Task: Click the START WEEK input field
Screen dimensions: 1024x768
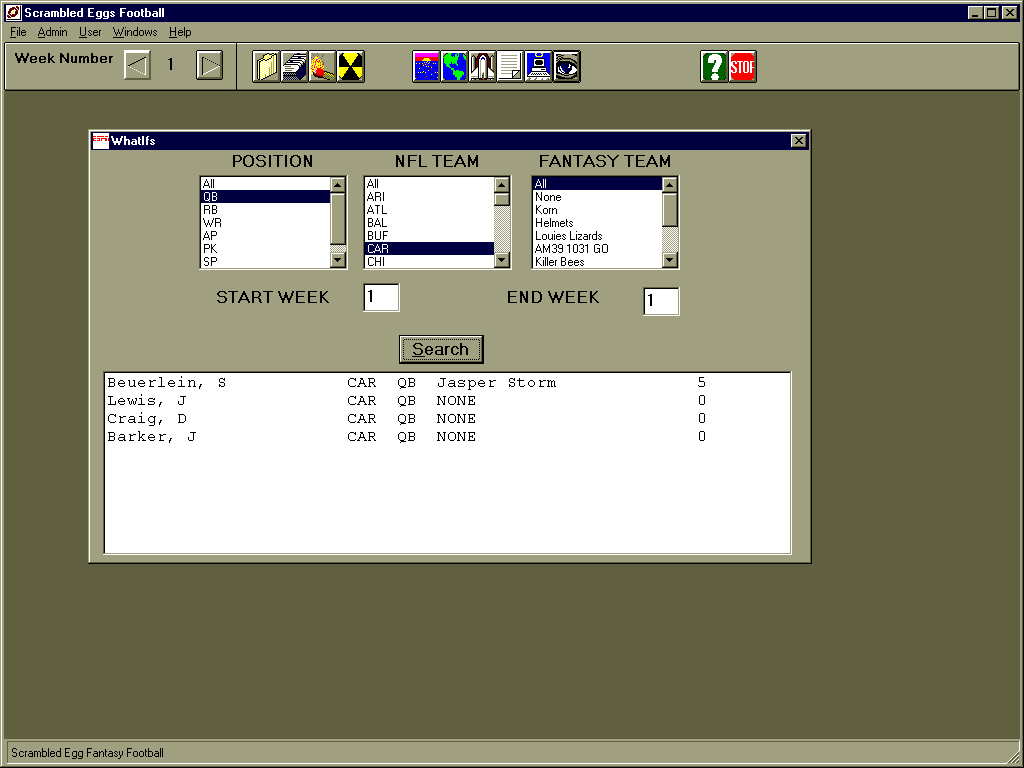Action: [x=381, y=297]
